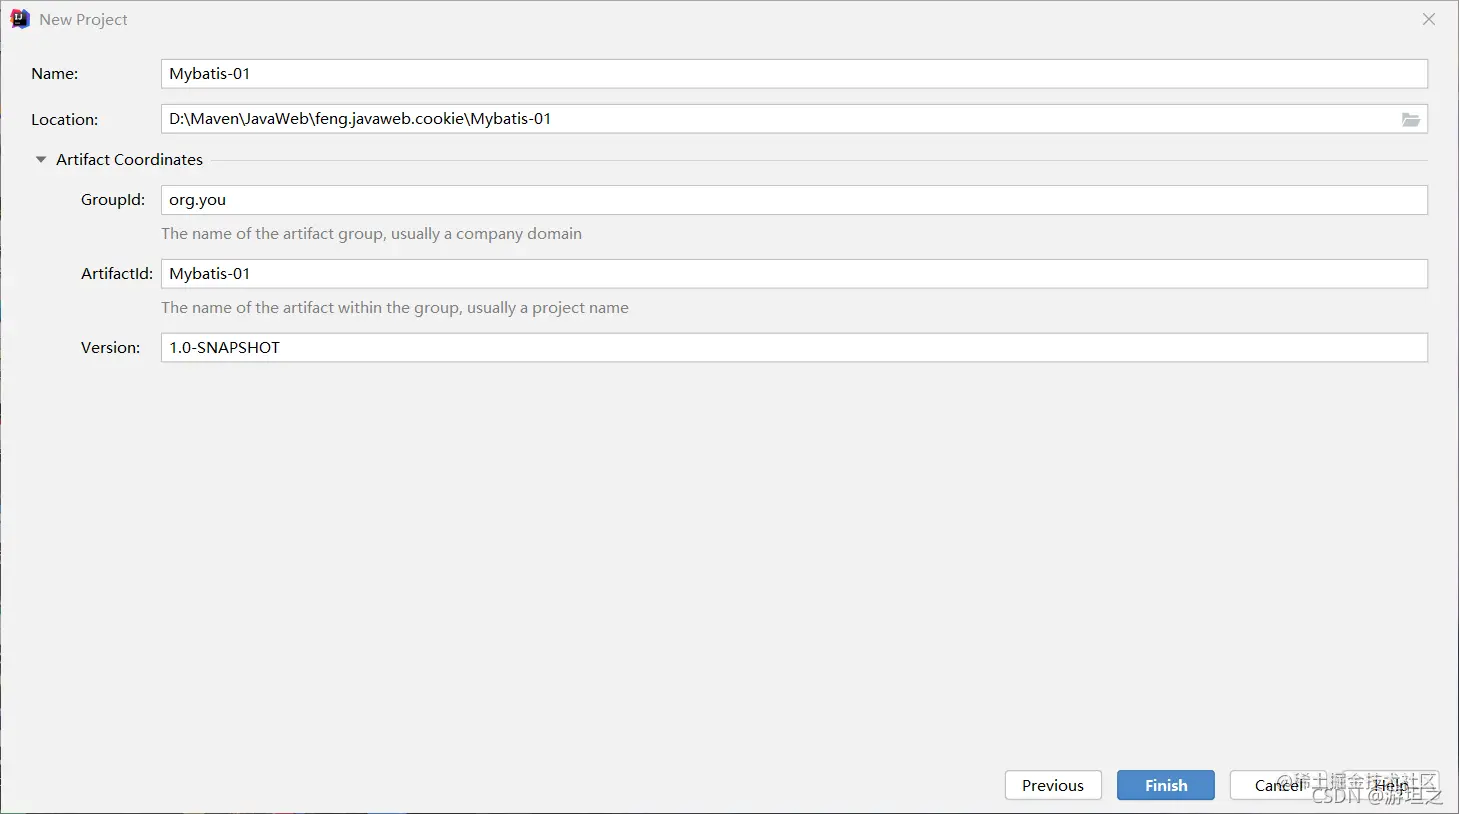Edit the Version field

pos(794,348)
